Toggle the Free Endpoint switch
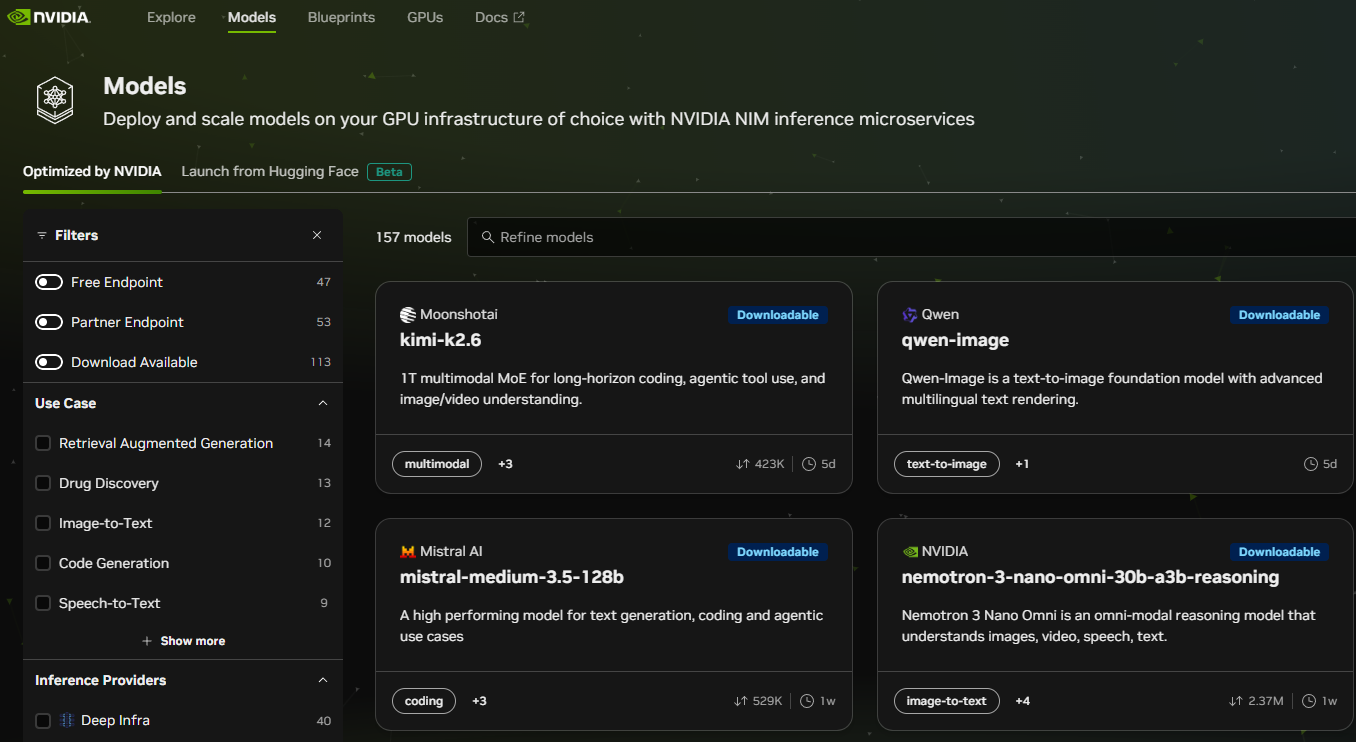1356x742 pixels. (x=49, y=282)
